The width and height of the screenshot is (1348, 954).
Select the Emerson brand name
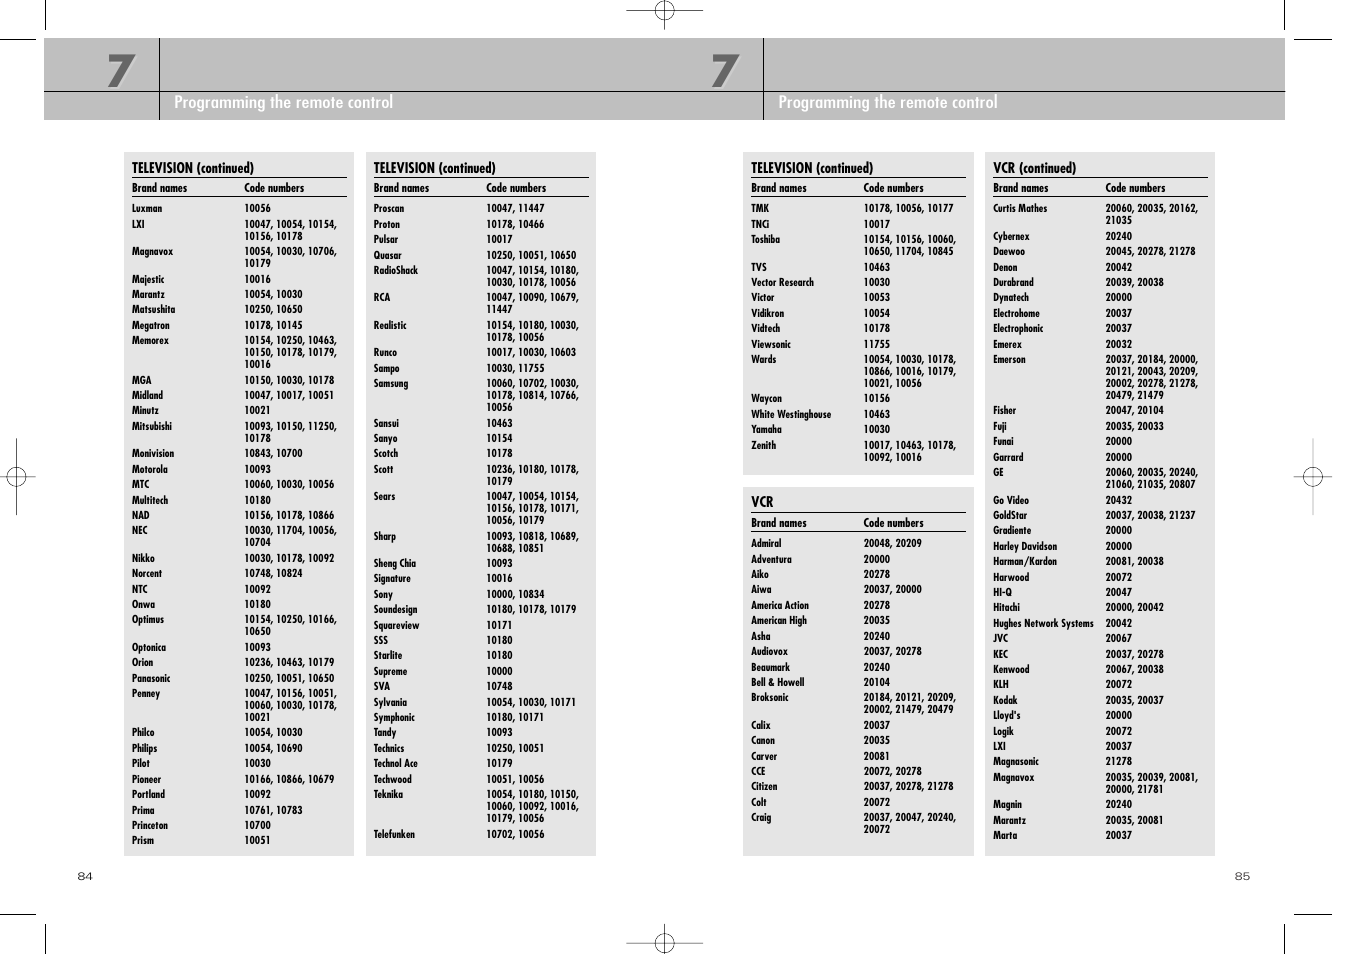(1010, 360)
